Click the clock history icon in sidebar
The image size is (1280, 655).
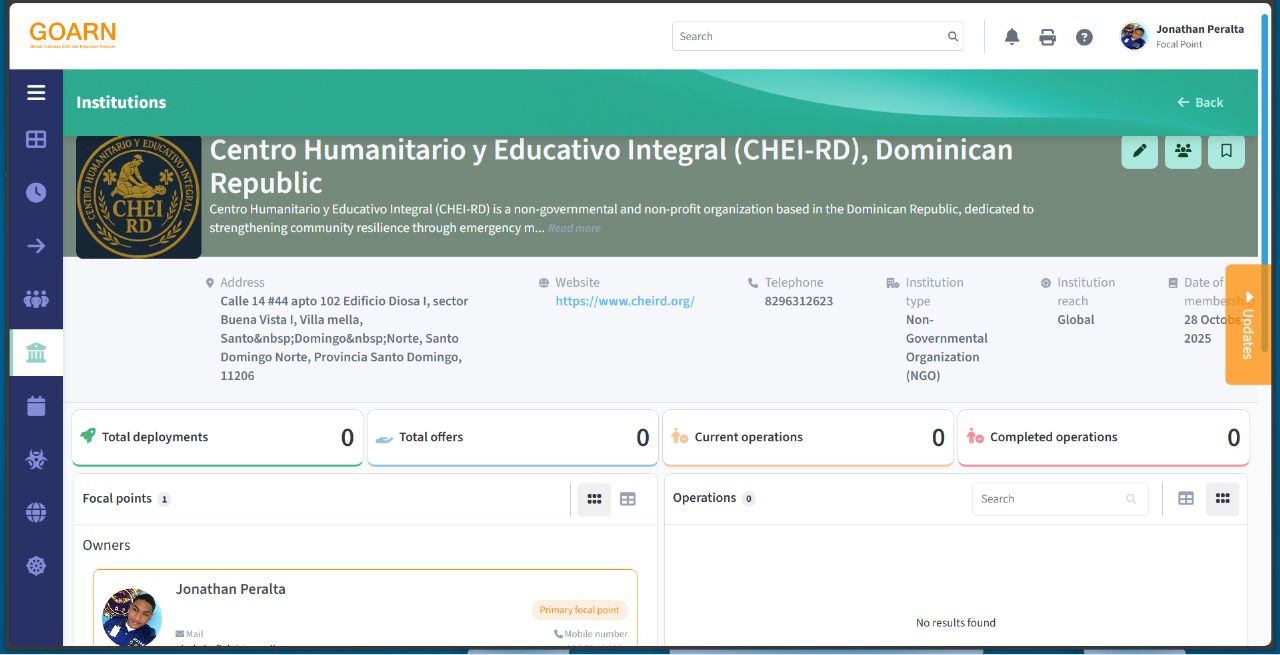coord(36,192)
